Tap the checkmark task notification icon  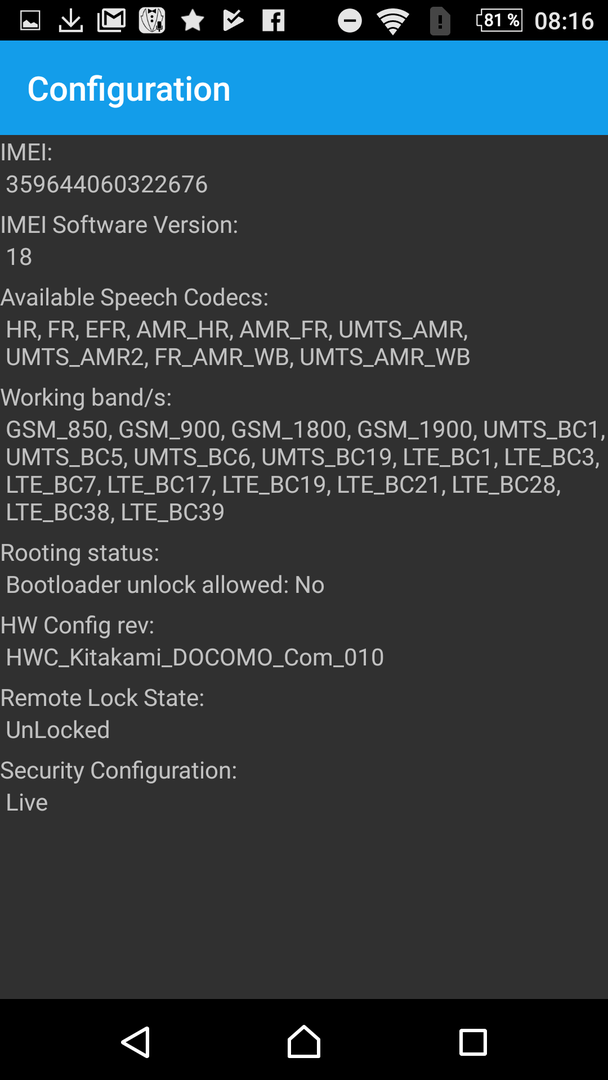[x=233, y=21]
